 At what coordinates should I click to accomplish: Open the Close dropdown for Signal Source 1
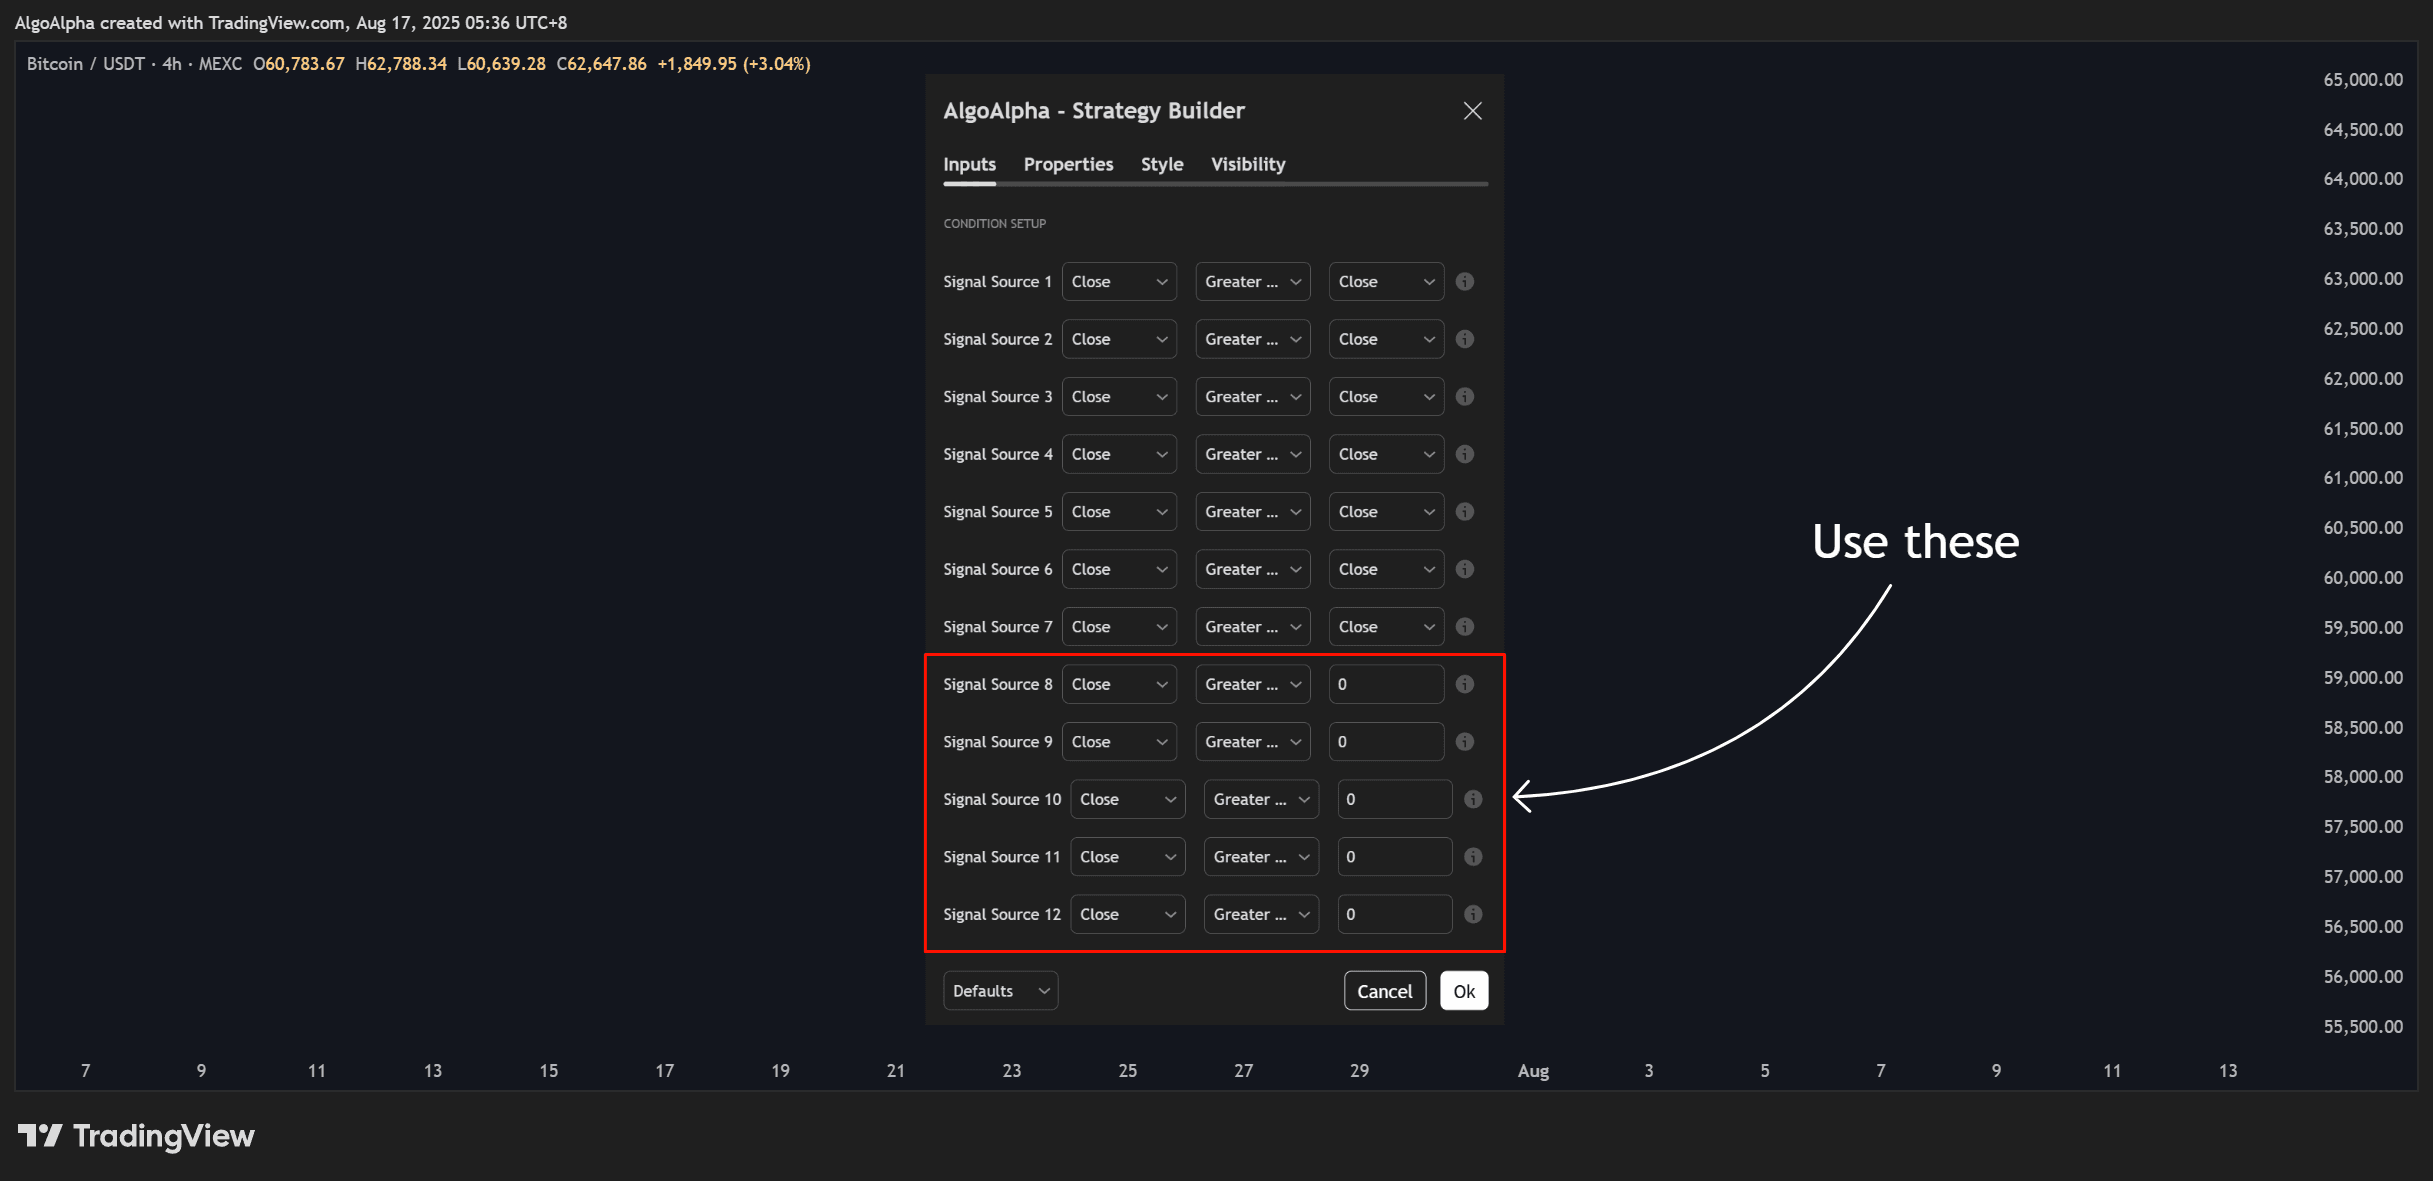click(1119, 281)
